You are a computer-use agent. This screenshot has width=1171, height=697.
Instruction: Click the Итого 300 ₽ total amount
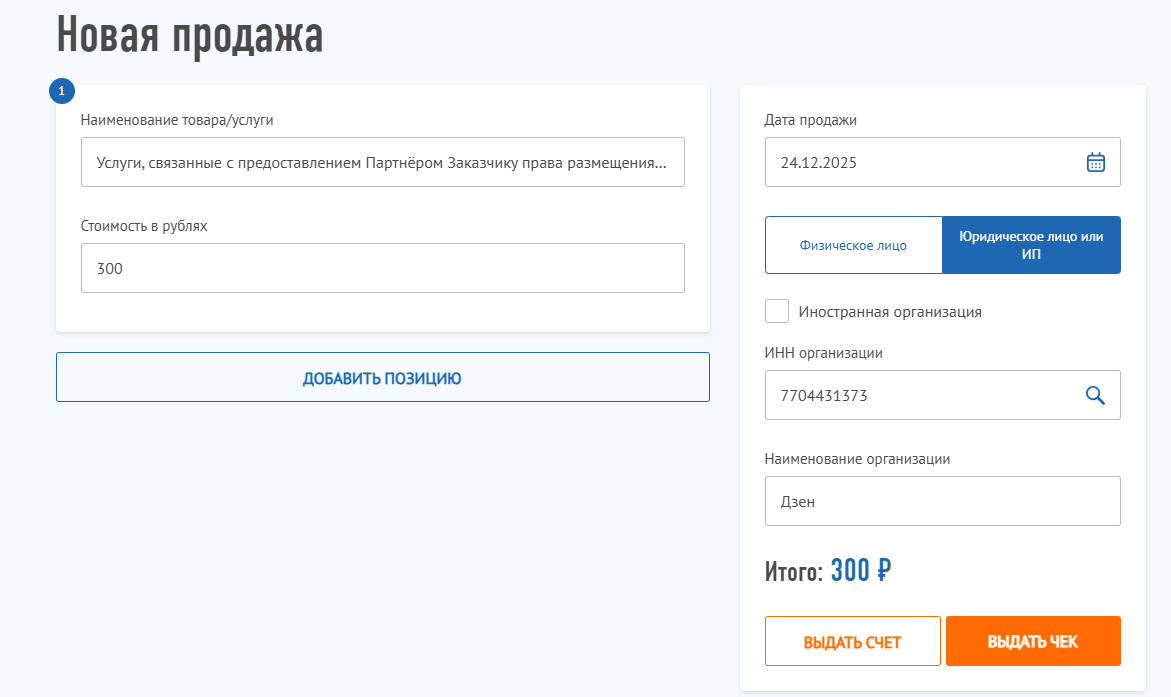(860, 571)
